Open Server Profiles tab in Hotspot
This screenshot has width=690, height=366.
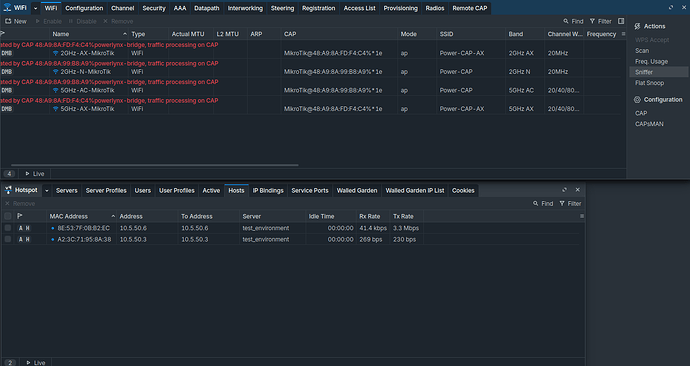click(x=106, y=190)
